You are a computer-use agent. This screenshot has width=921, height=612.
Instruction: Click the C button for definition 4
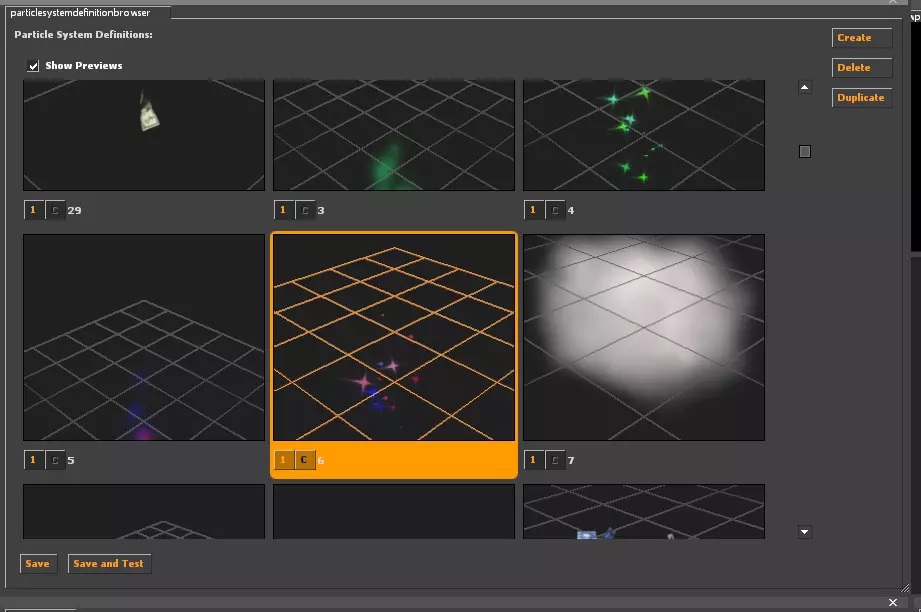[x=555, y=210]
